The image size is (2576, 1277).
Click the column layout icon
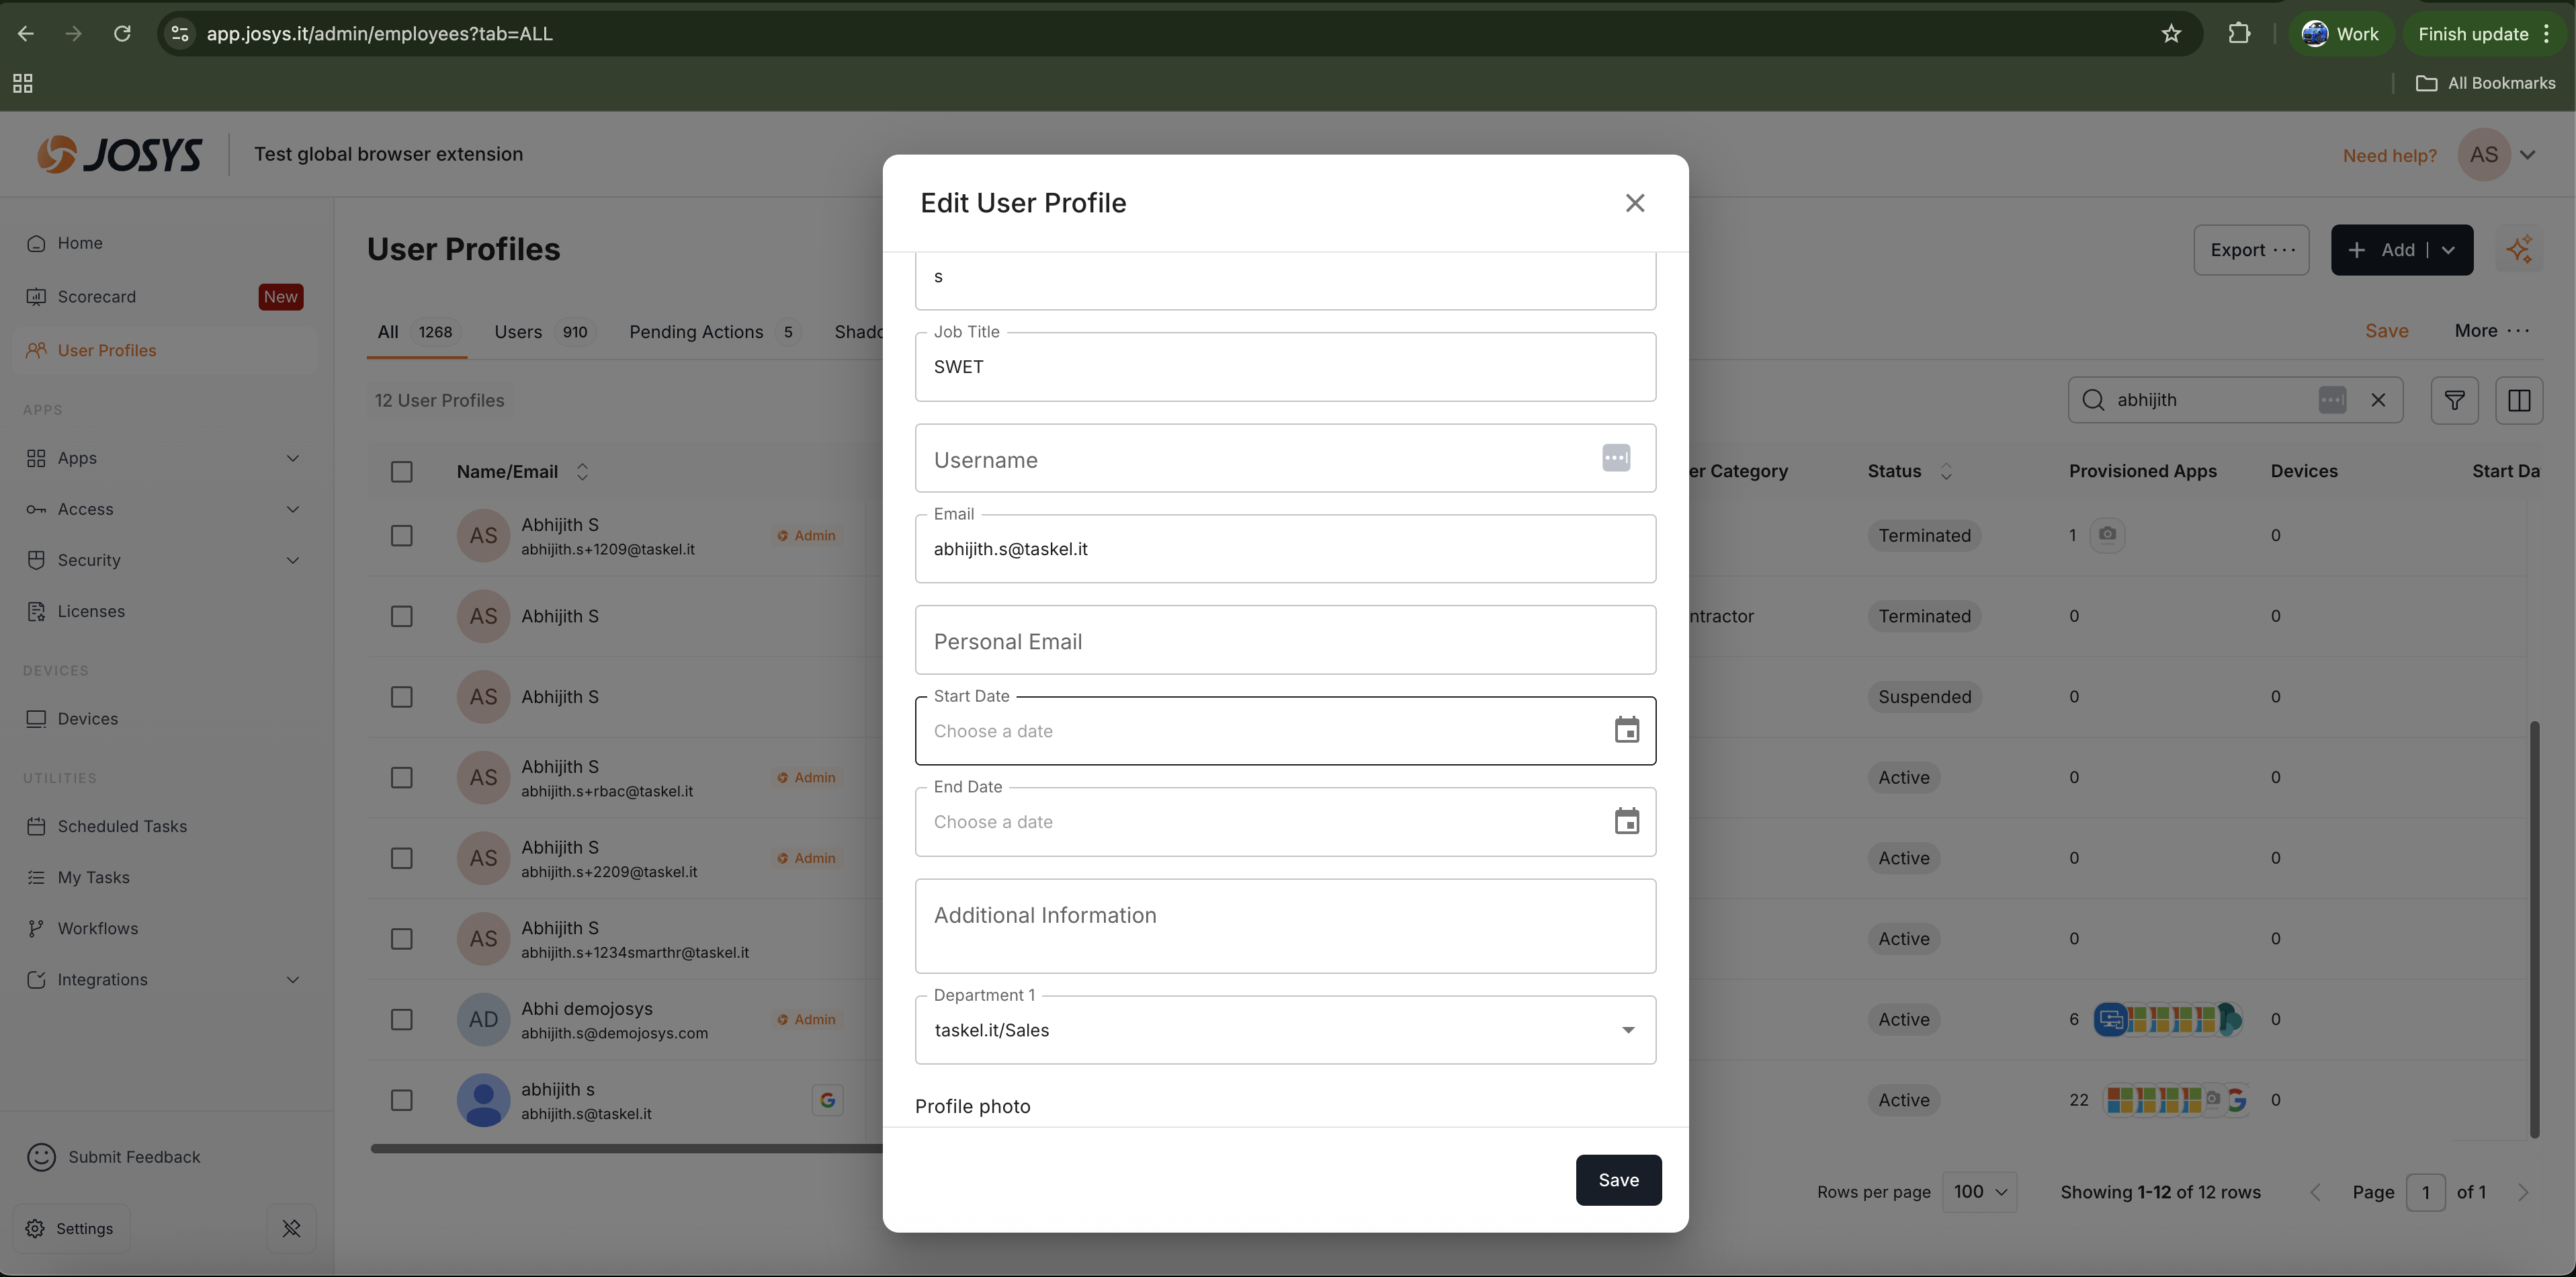[x=2518, y=400]
